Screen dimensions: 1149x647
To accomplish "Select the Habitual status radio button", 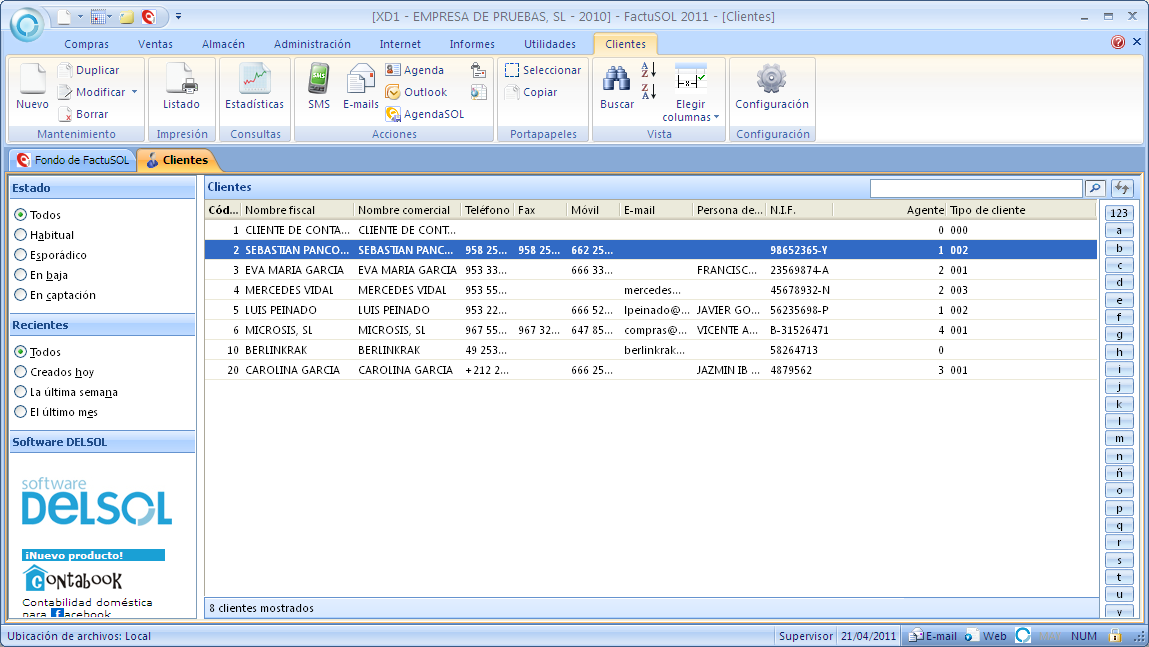I will click(x=21, y=235).
